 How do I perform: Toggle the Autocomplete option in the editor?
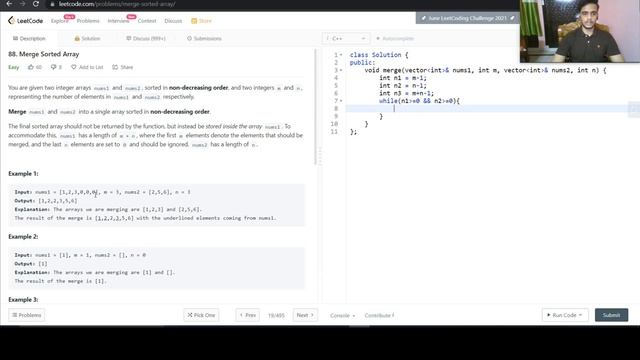tap(395, 38)
